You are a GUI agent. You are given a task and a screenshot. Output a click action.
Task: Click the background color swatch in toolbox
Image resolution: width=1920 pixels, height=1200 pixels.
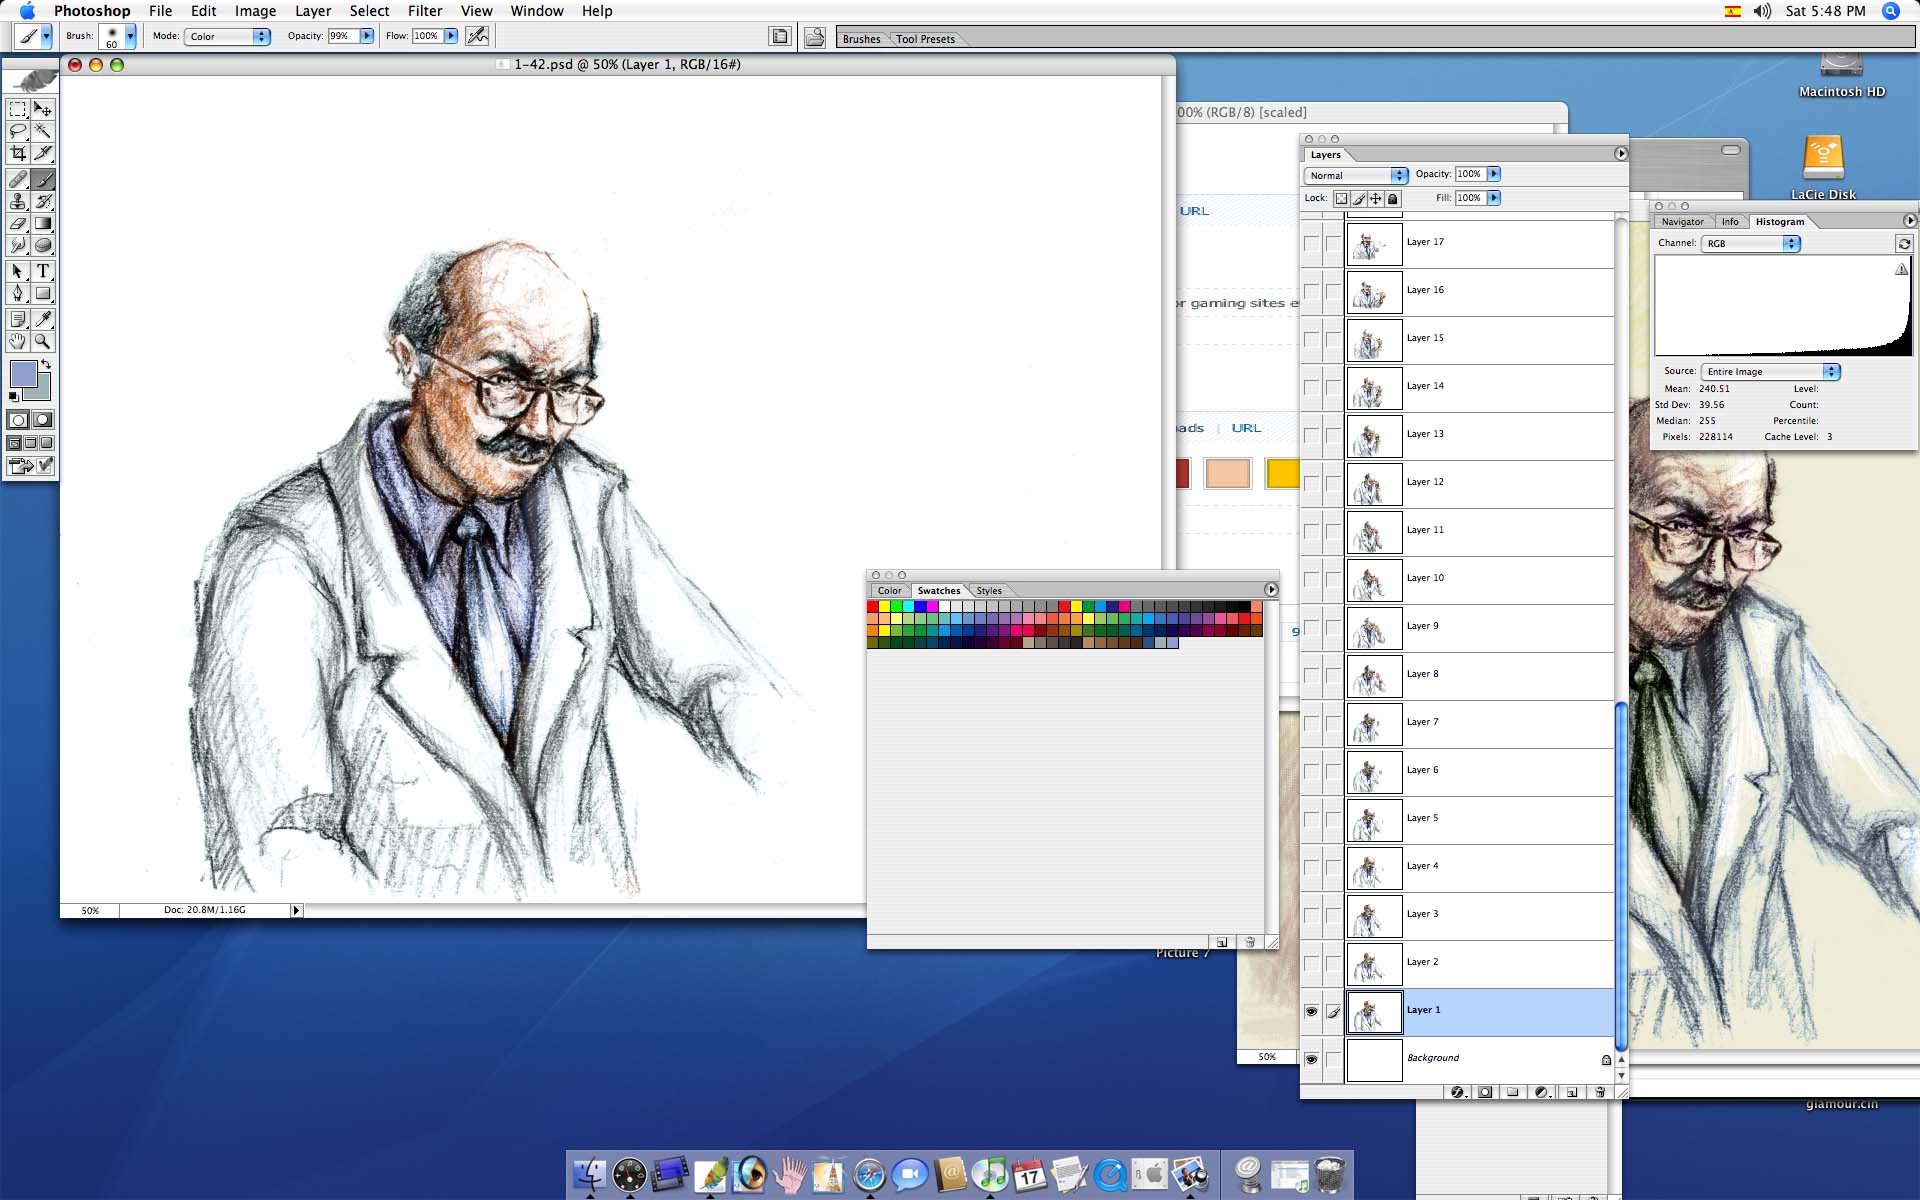click(x=42, y=391)
